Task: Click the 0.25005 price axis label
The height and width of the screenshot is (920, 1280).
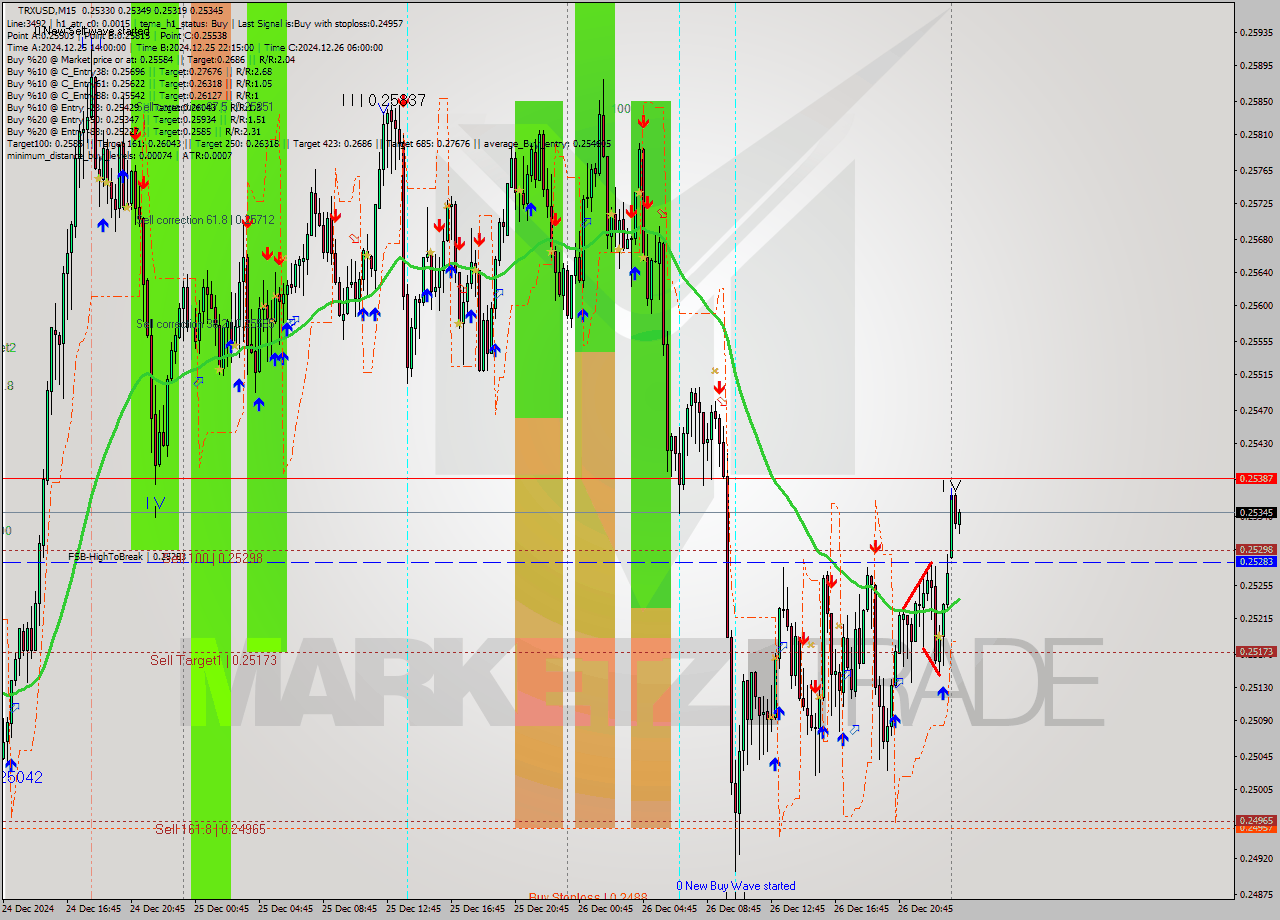Action: click(x=1256, y=790)
